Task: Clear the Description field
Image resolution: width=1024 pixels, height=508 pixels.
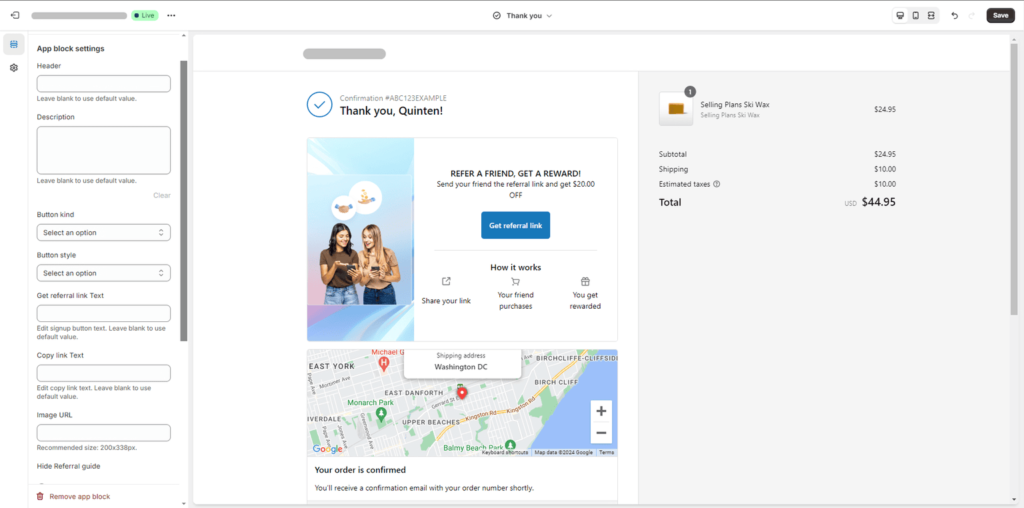Action: click(x=161, y=195)
